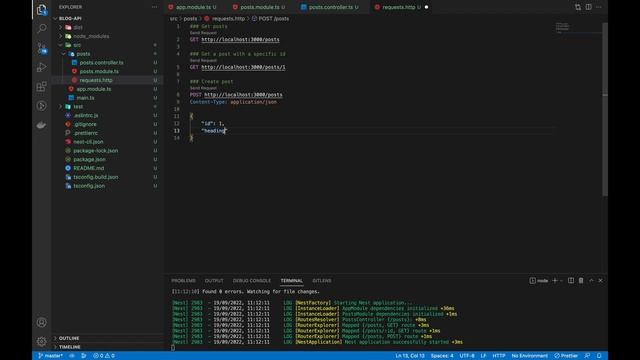Open the Manage gear icon
This screenshot has width=640, height=360.
[x=42, y=341]
